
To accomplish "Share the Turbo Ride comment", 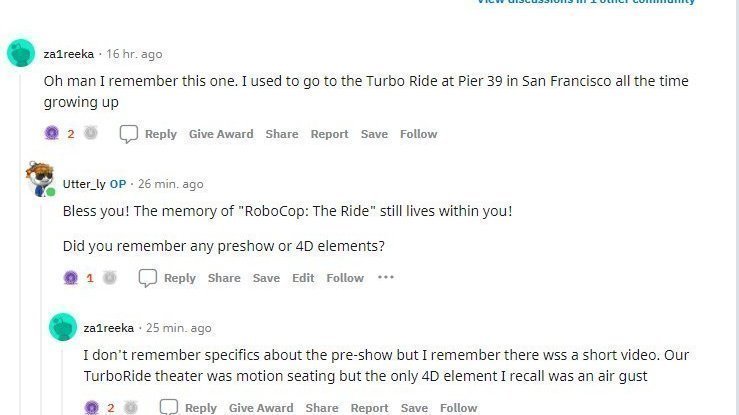I will coord(282,134).
